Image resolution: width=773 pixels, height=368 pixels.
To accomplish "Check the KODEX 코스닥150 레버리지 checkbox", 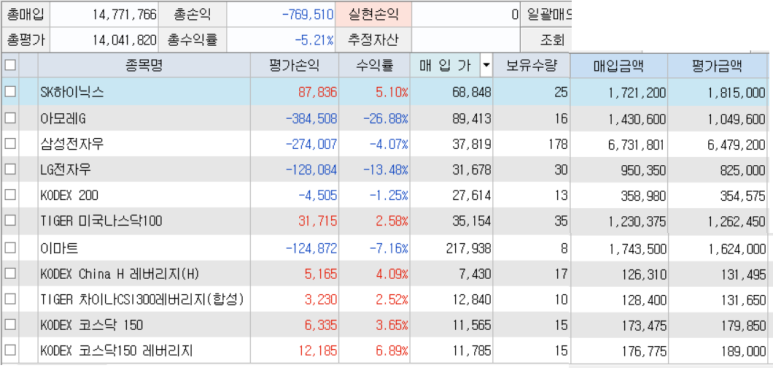I will (x=10, y=350).
